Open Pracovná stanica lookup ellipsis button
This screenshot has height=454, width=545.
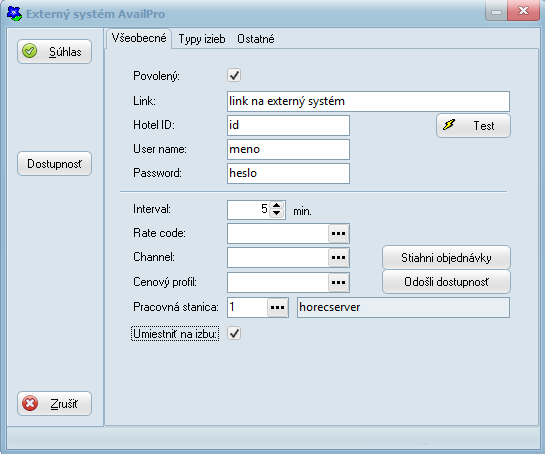277,307
